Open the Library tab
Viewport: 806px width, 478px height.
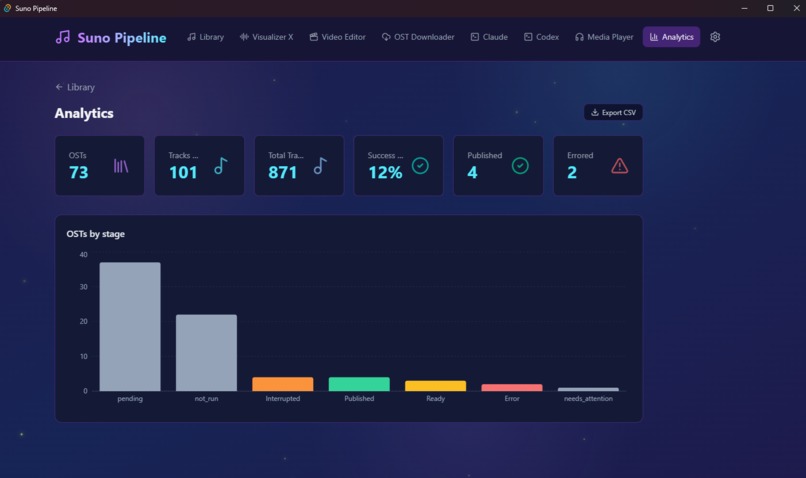pos(206,37)
